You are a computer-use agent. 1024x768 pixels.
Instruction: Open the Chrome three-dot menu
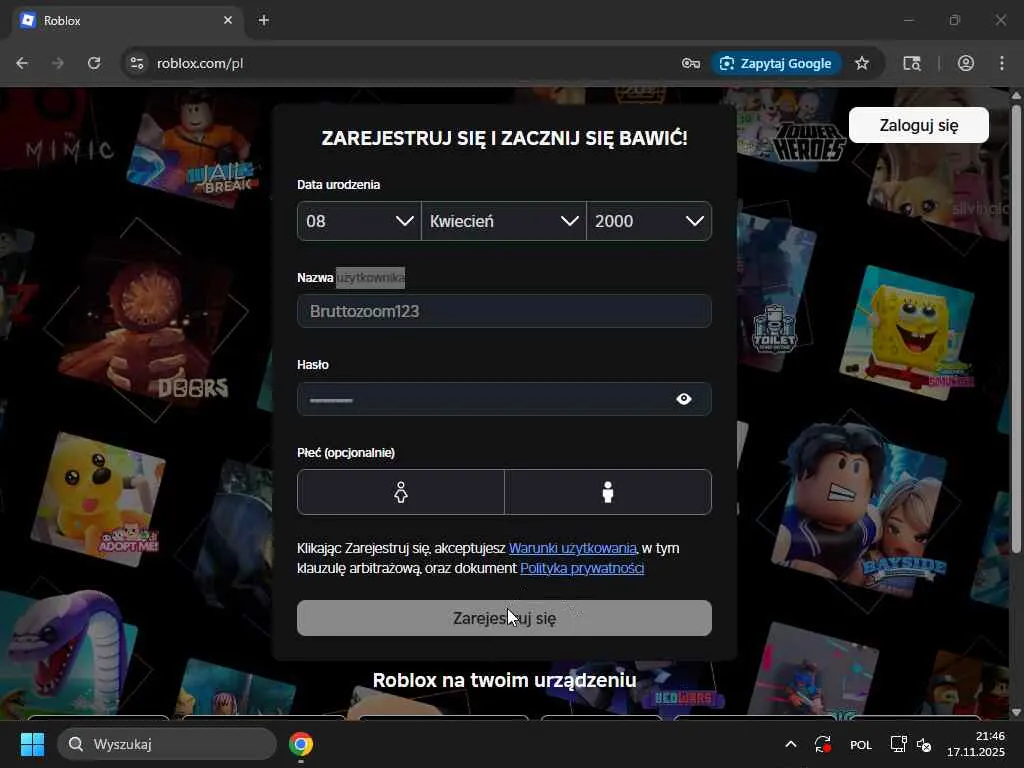tap(1002, 63)
